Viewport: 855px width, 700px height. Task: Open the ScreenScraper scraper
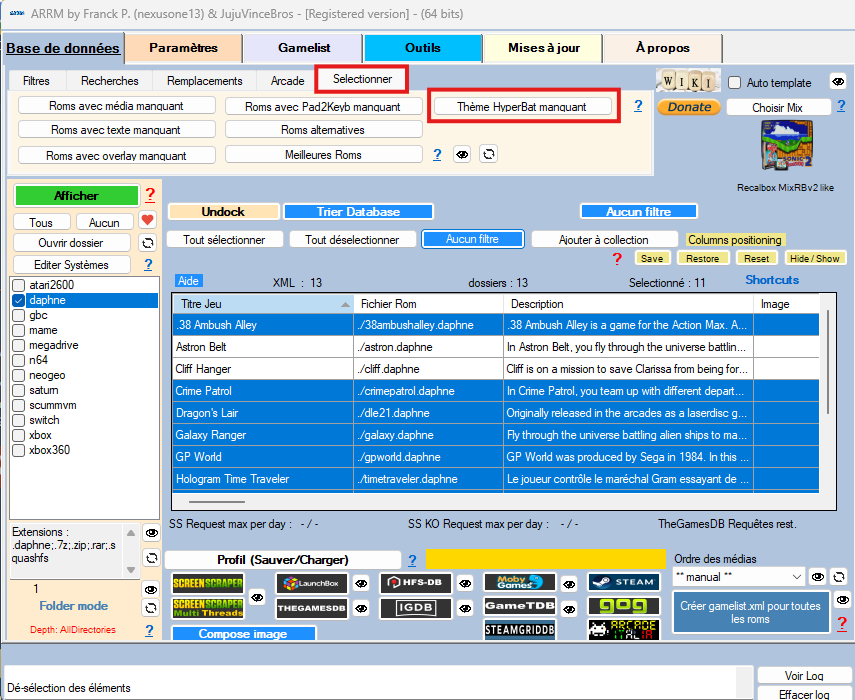[208, 583]
